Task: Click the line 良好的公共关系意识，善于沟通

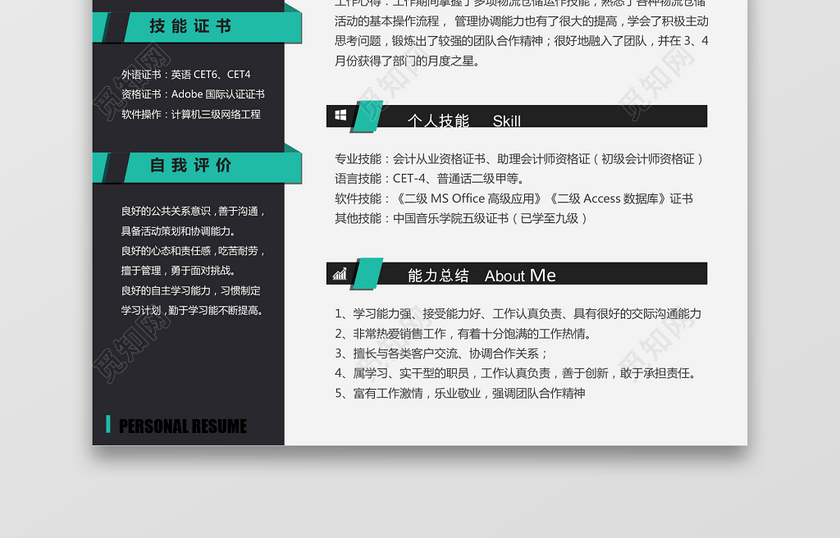Action: (x=193, y=211)
